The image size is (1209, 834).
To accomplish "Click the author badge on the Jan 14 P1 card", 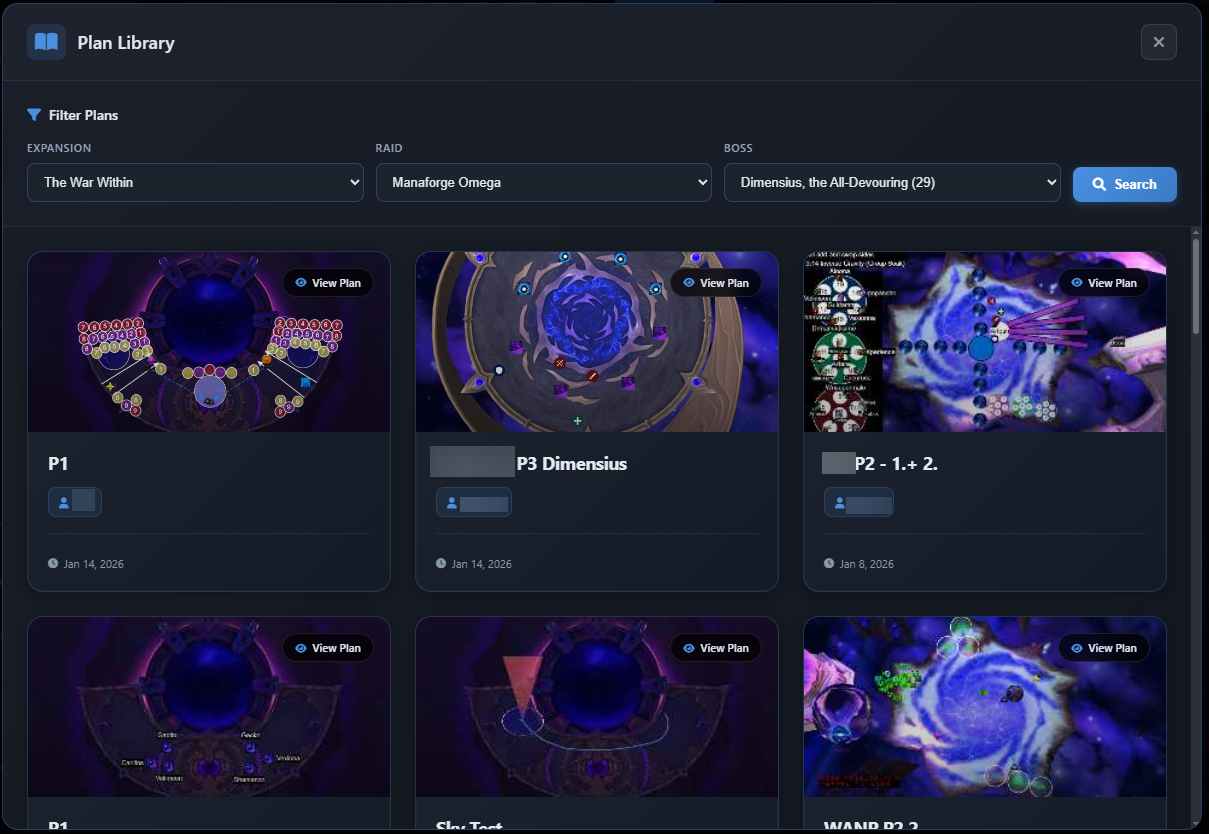I will click(75, 502).
